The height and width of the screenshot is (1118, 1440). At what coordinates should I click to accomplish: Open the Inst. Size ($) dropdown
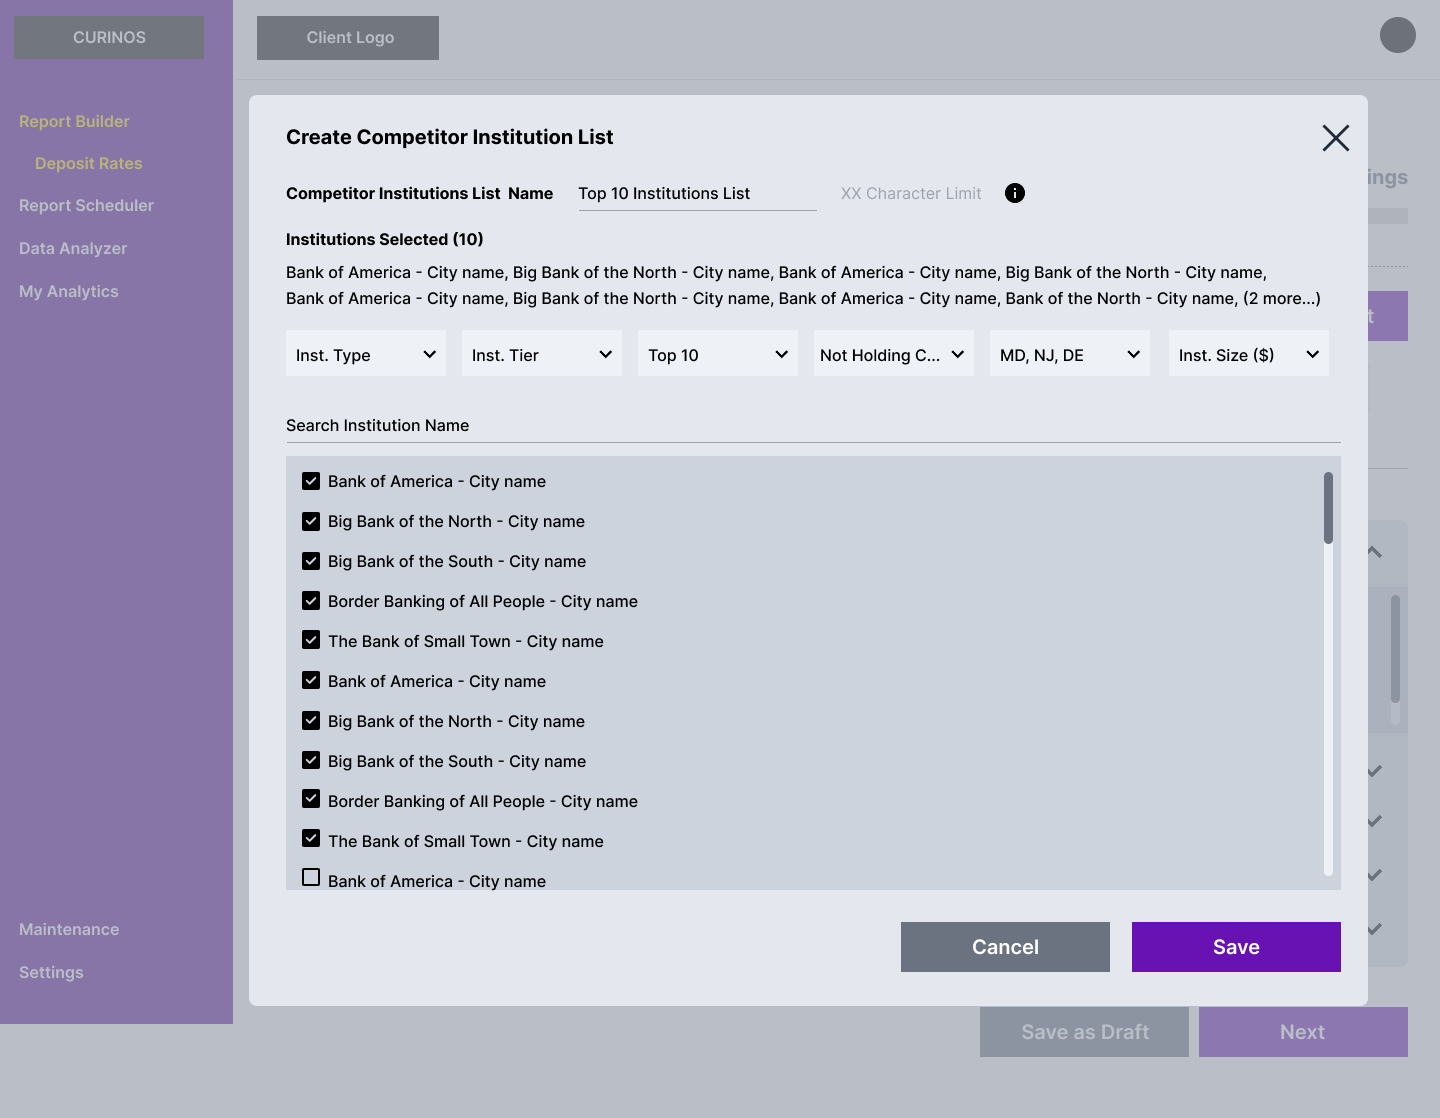[1249, 354]
